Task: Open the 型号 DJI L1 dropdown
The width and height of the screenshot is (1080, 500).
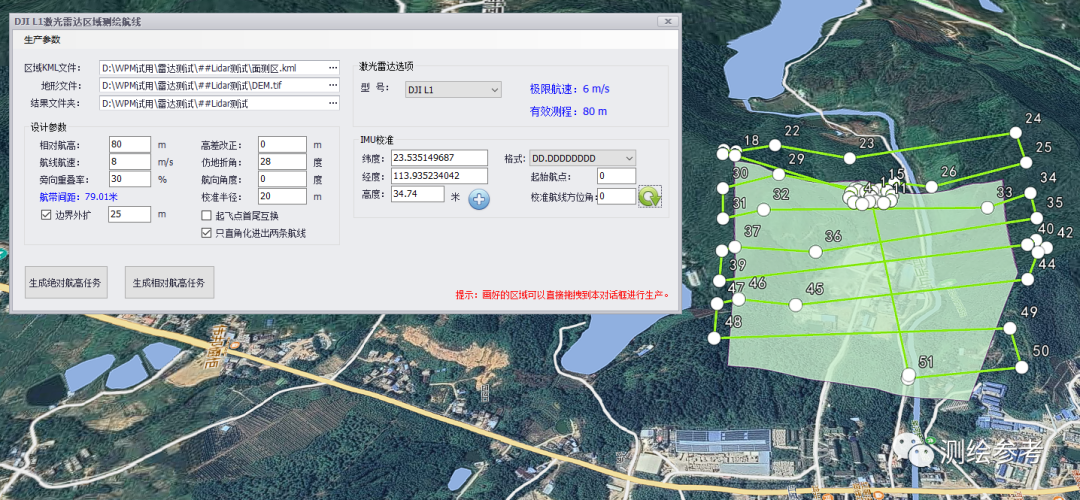Action: pyautogui.click(x=453, y=90)
